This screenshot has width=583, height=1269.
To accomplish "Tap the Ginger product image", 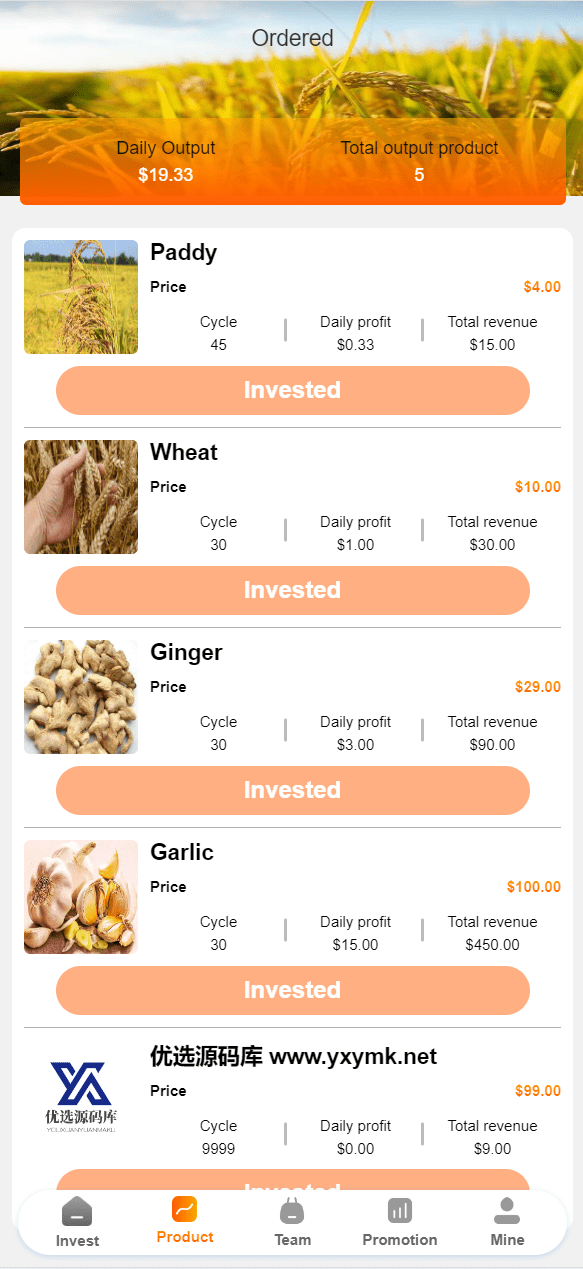I will [x=81, y=697].
